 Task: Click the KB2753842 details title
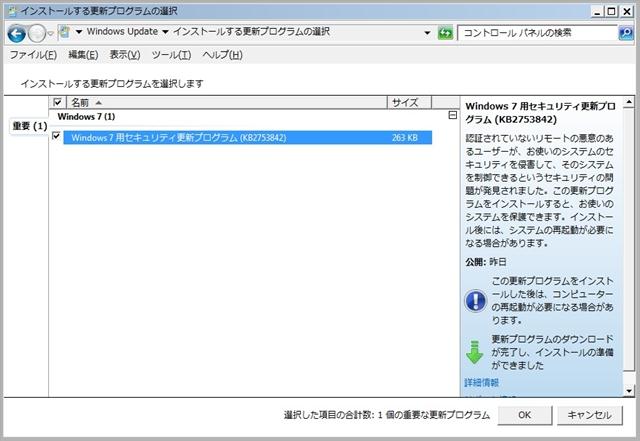(540, 113)
